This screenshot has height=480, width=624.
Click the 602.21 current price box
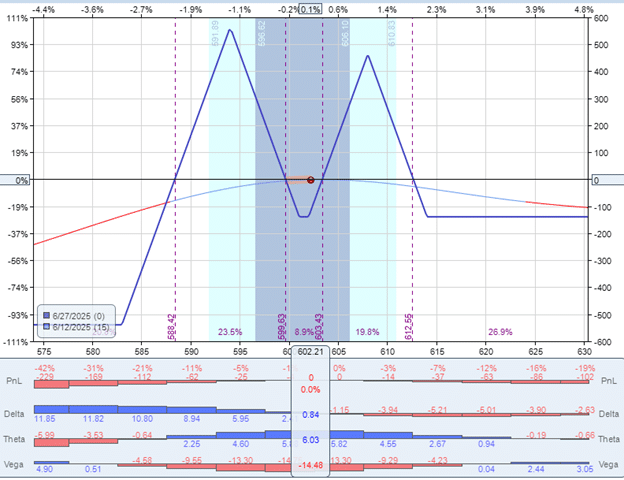309,352
